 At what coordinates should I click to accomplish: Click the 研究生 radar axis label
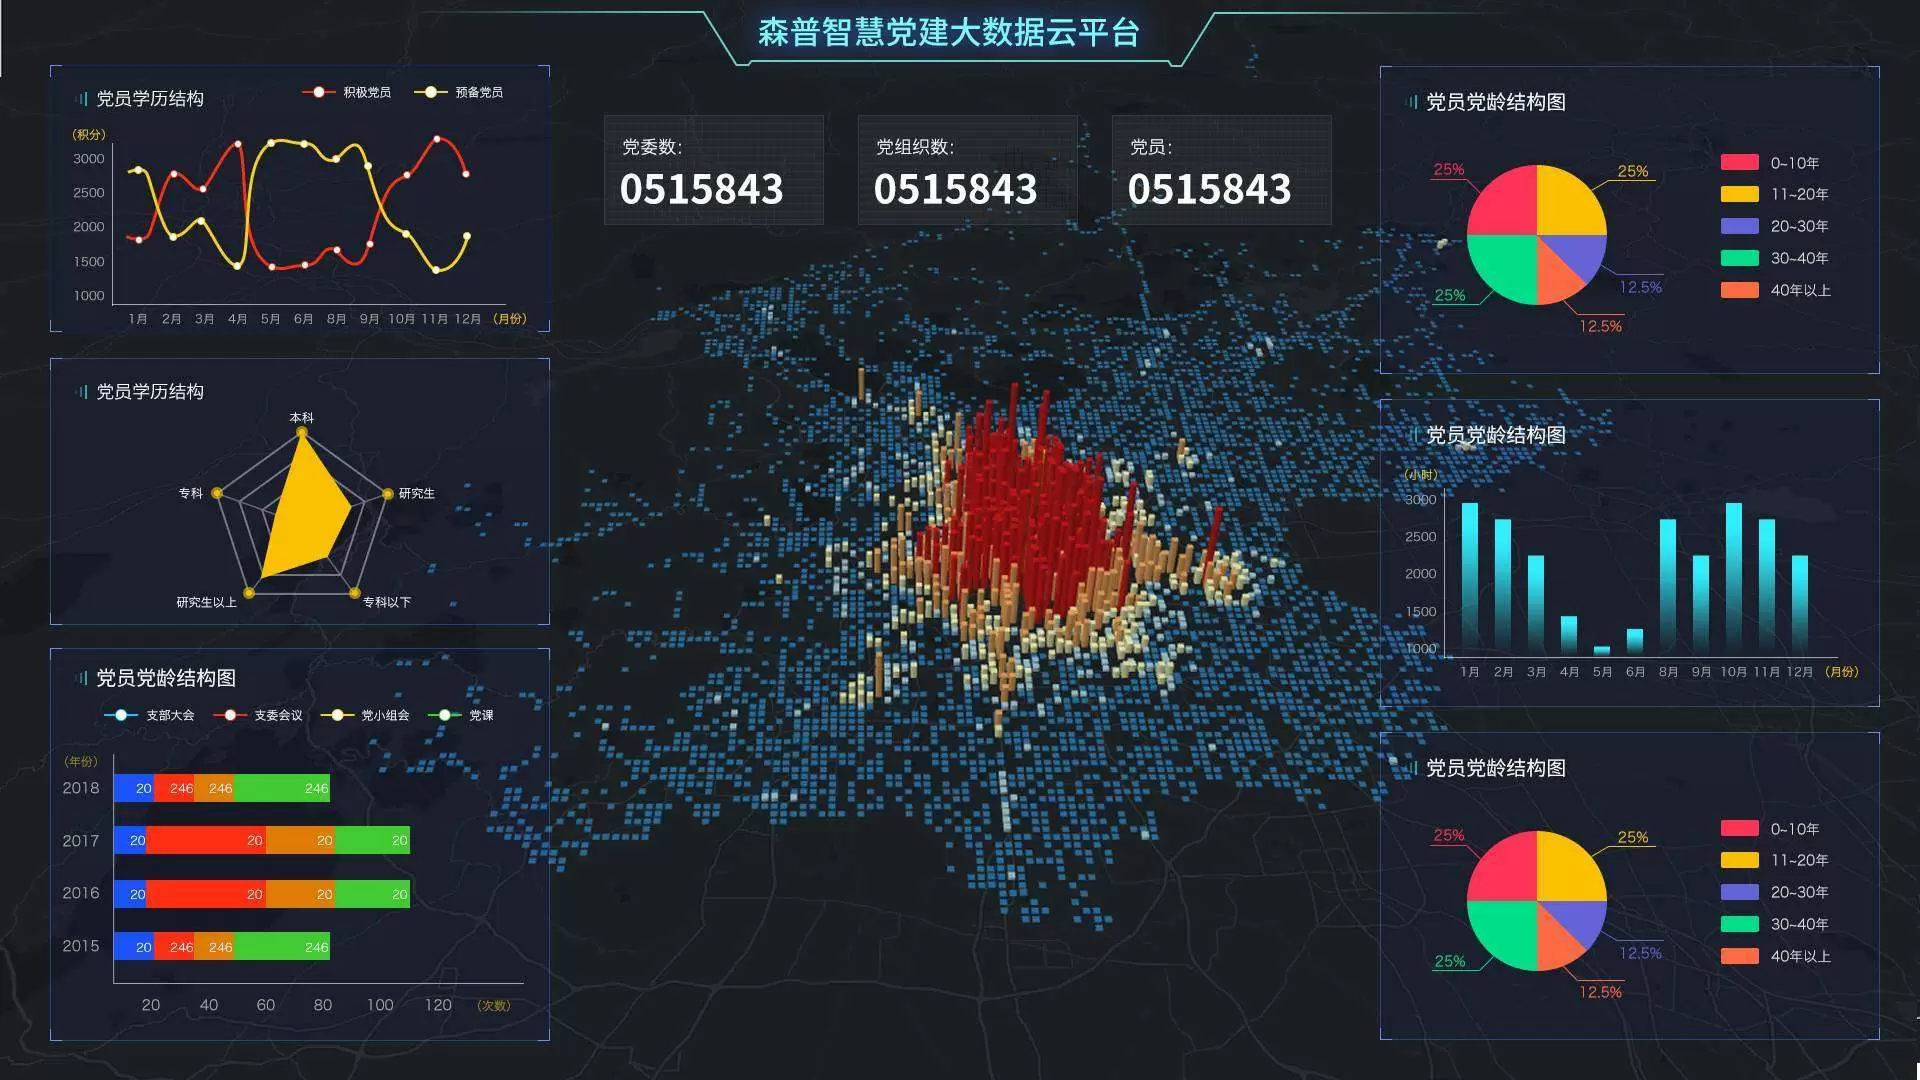tap(416, 493)
